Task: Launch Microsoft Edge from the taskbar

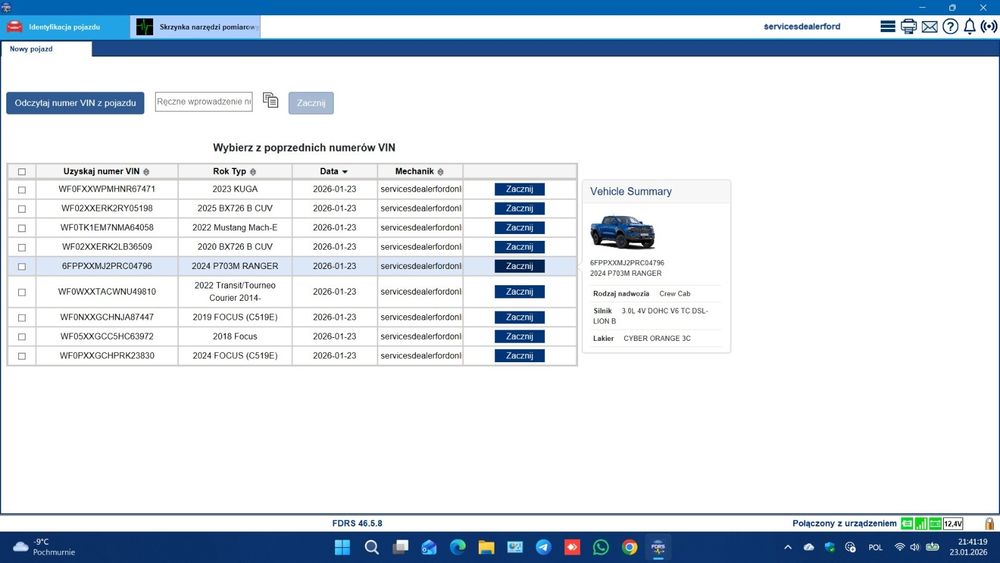Action: [x=457, y=547]
